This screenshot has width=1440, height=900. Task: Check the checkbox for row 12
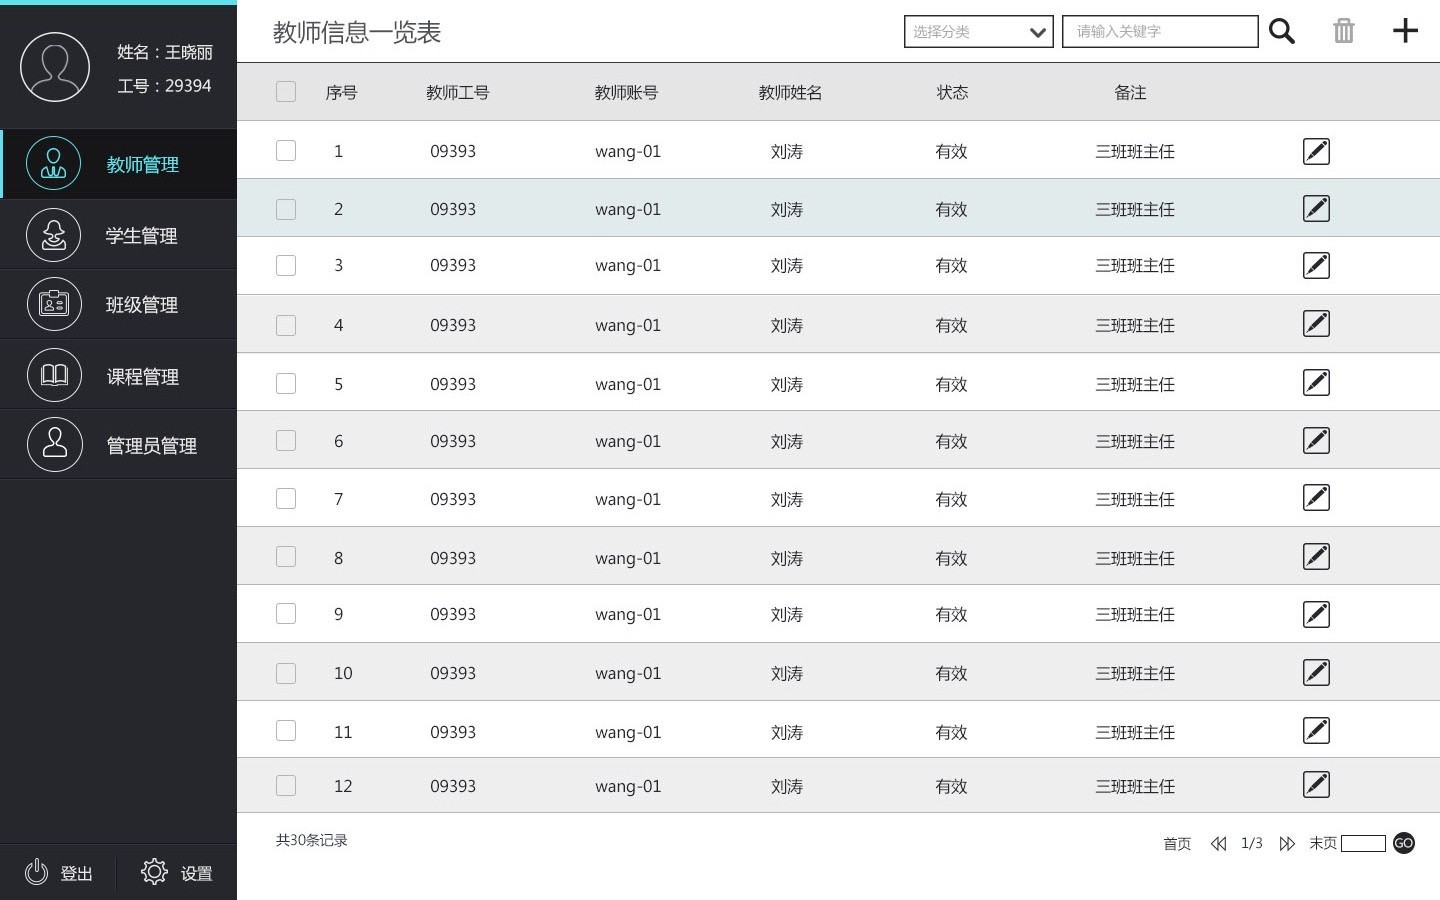(286, 786)
